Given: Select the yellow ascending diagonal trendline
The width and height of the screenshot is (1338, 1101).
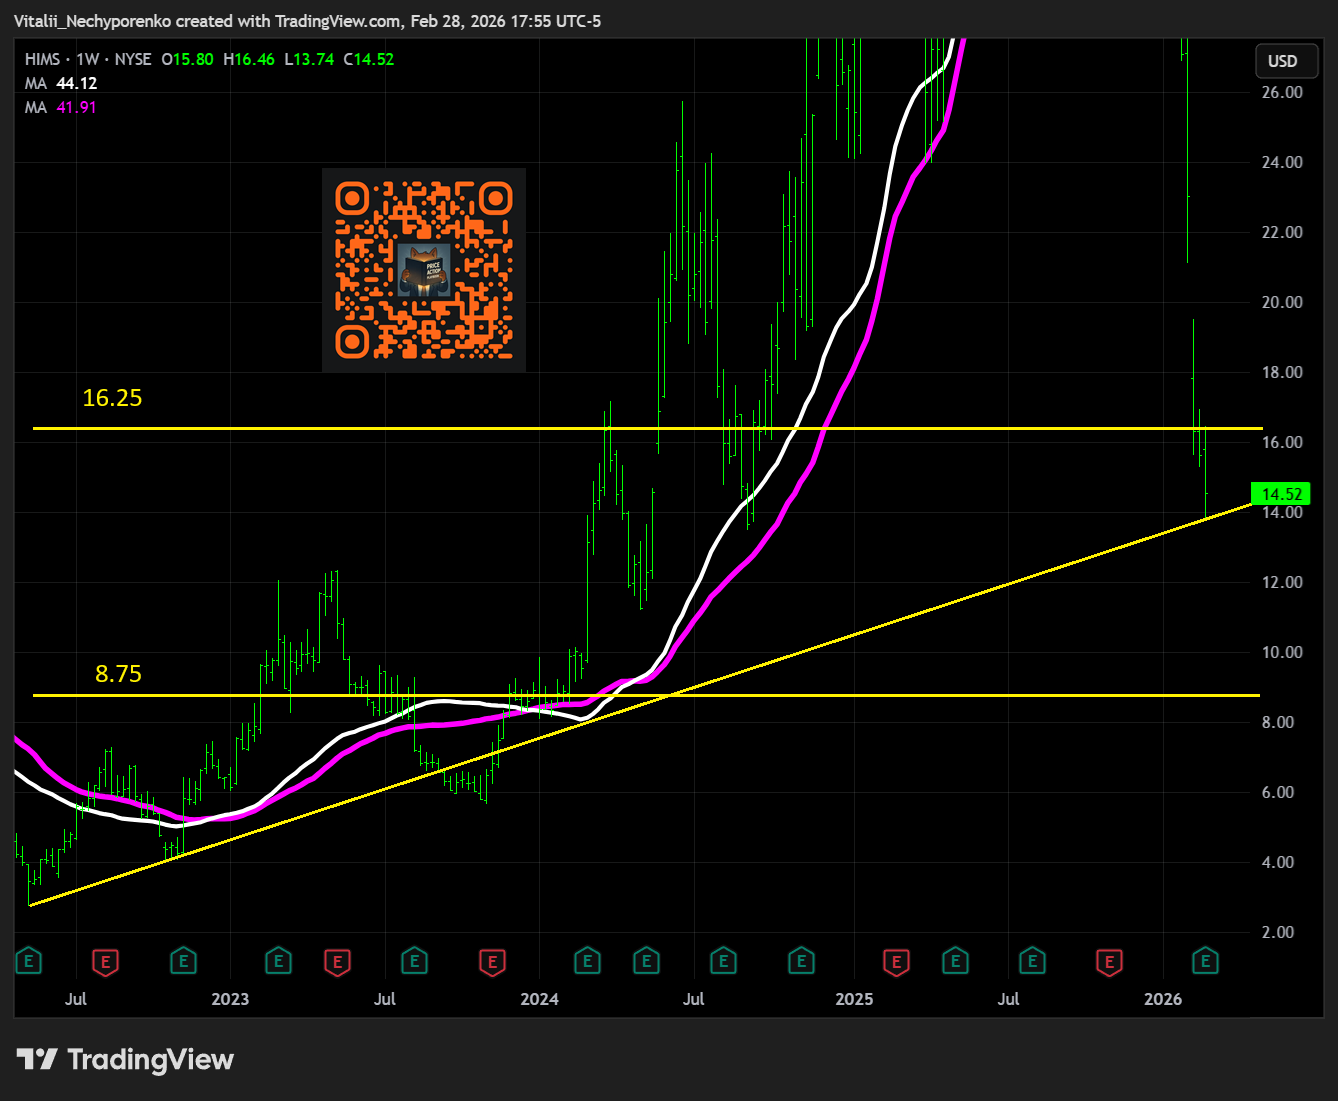Looking at the screenshot, I should [x=640, y=704].
